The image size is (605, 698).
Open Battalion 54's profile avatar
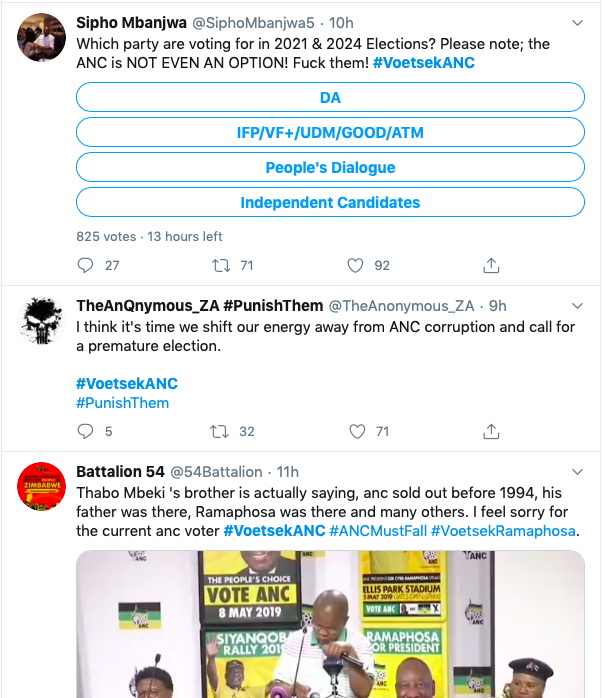tap(42, 487)
